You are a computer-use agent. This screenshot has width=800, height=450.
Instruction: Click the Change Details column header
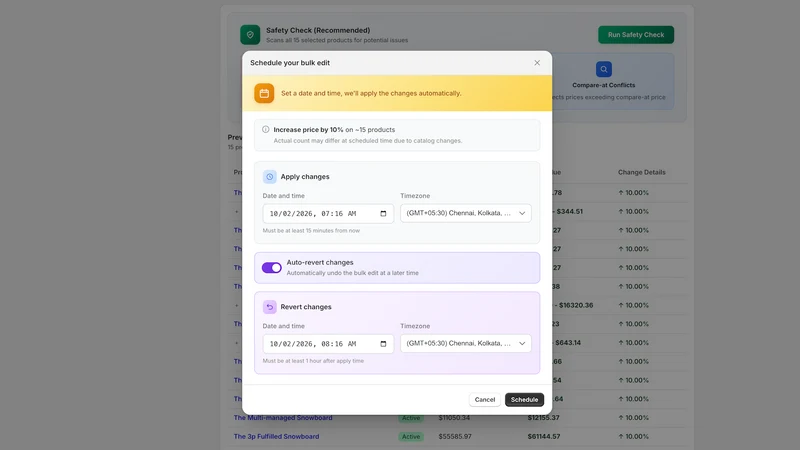pyautogui.click(x=641, y=172)
